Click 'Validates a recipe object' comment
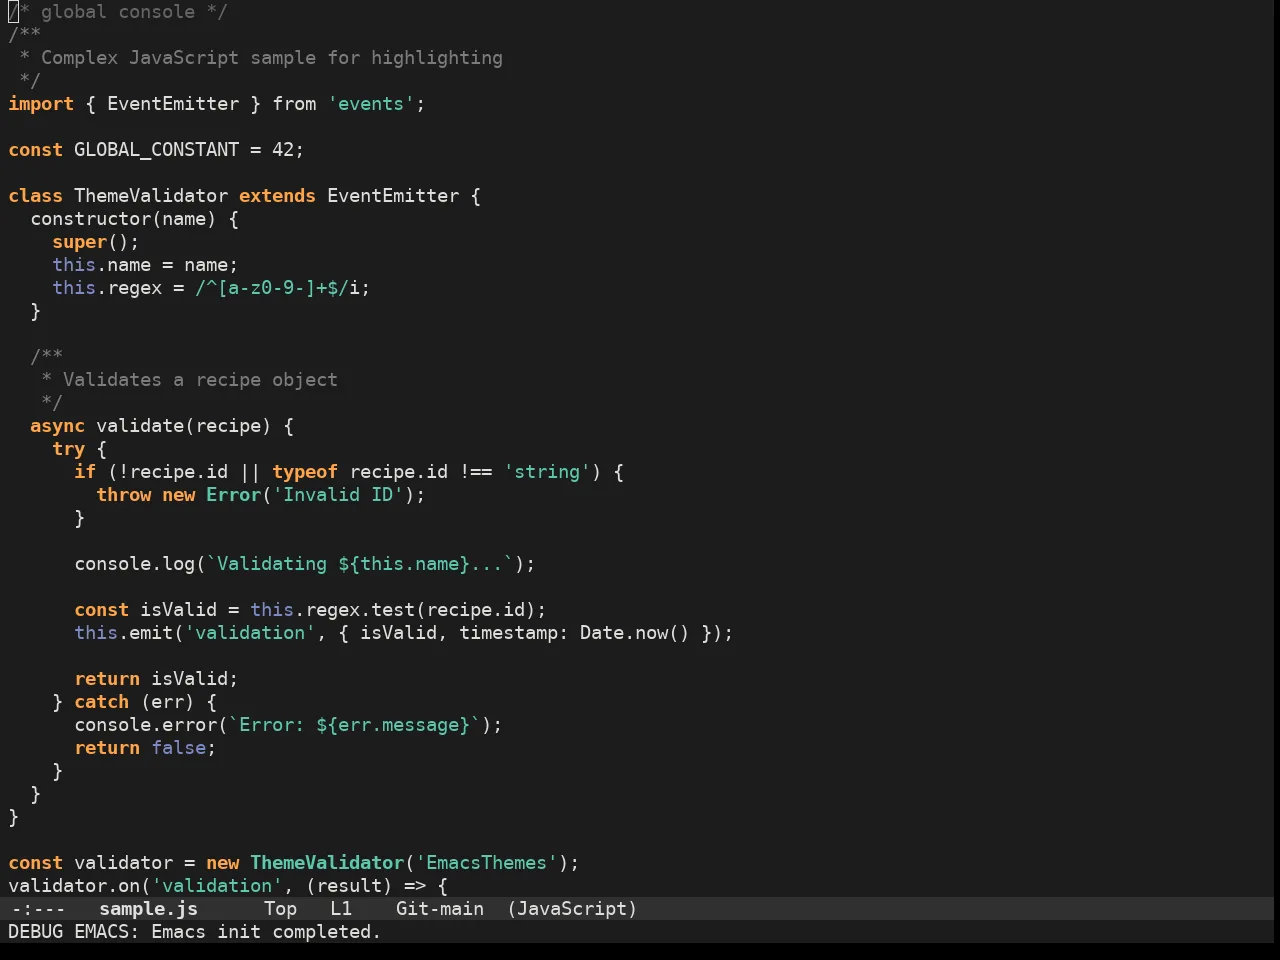The height and width of the screenshot is (960, 1280). [x=200, y=380]
